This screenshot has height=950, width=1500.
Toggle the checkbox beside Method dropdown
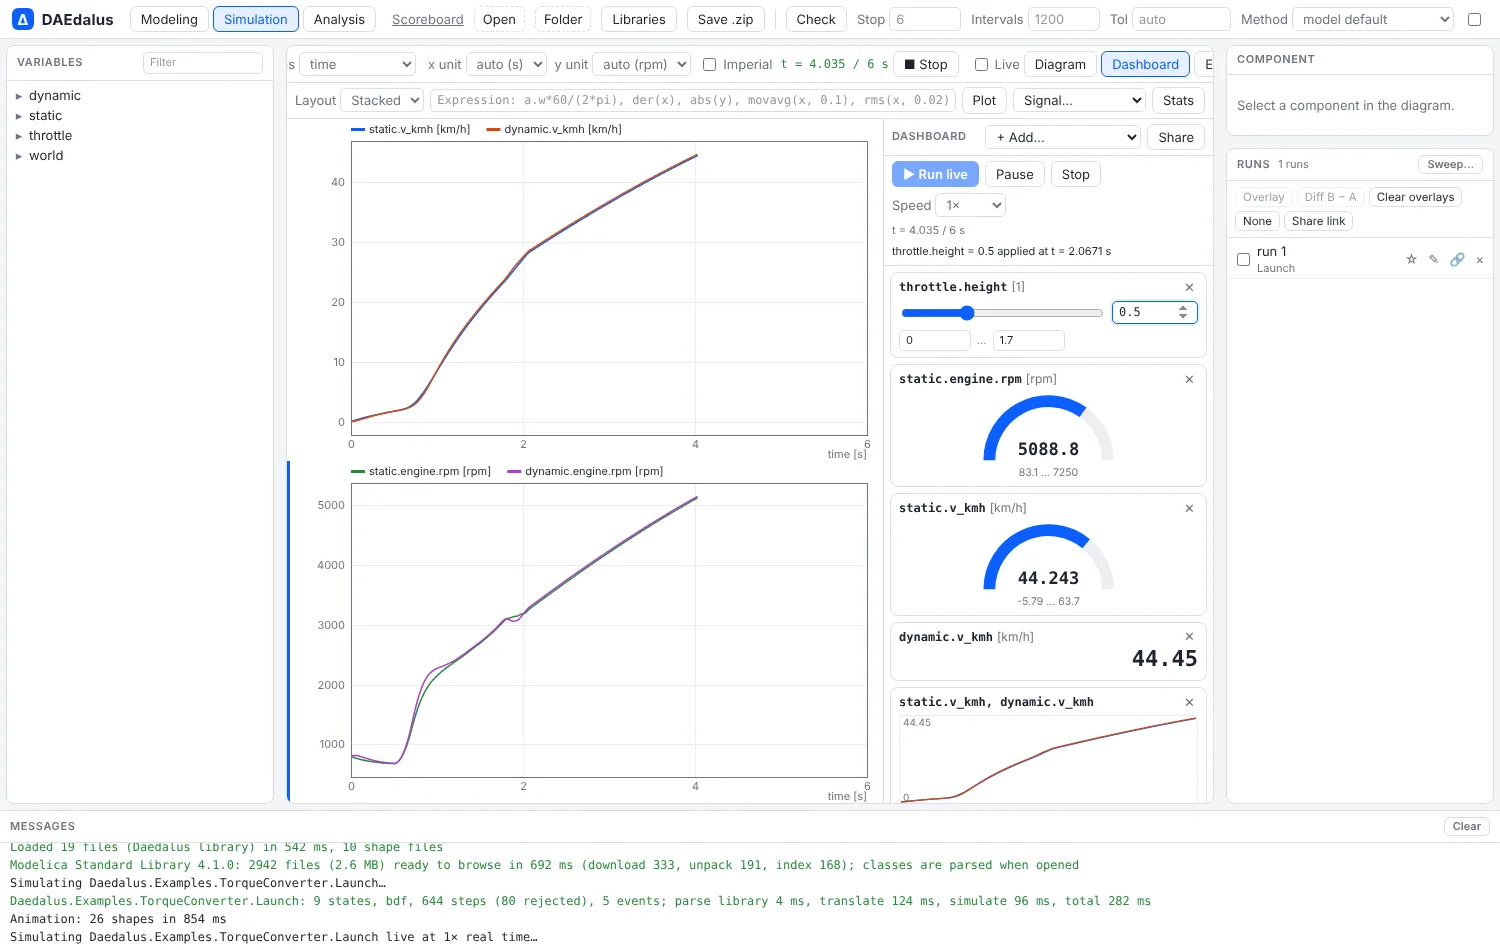(x=1474, y=19)
